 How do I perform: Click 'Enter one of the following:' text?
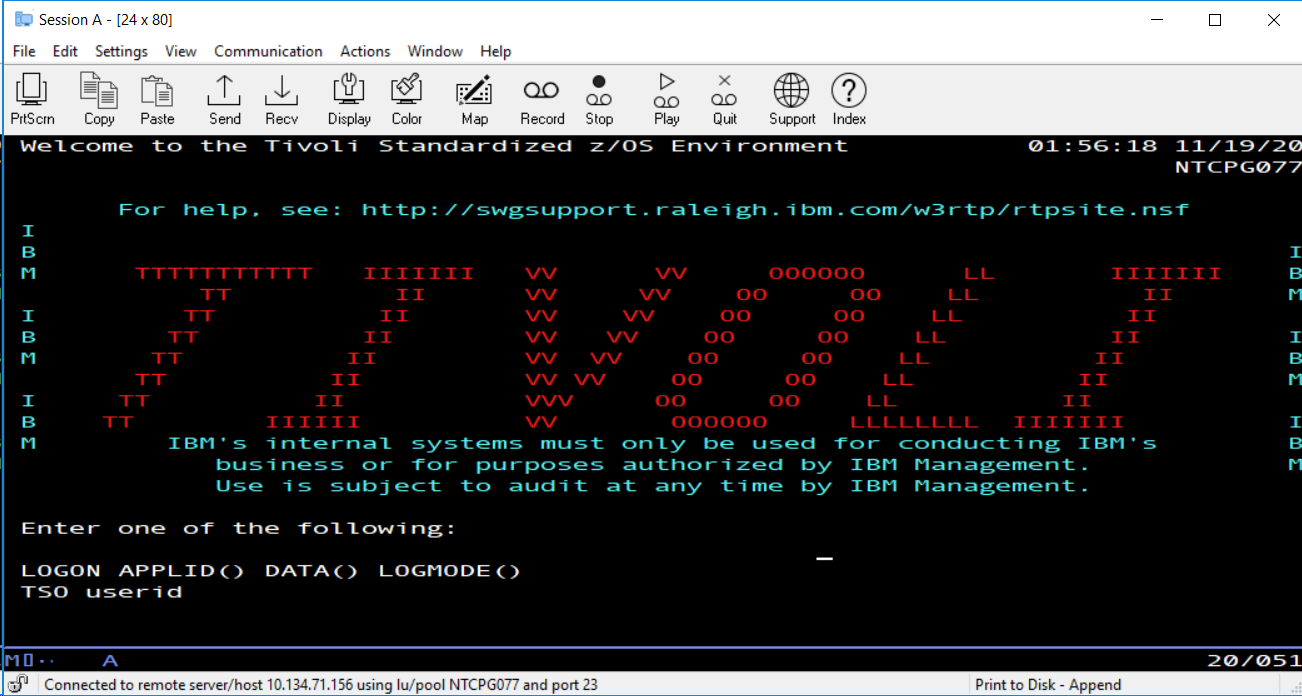click(x=238, y=528)
